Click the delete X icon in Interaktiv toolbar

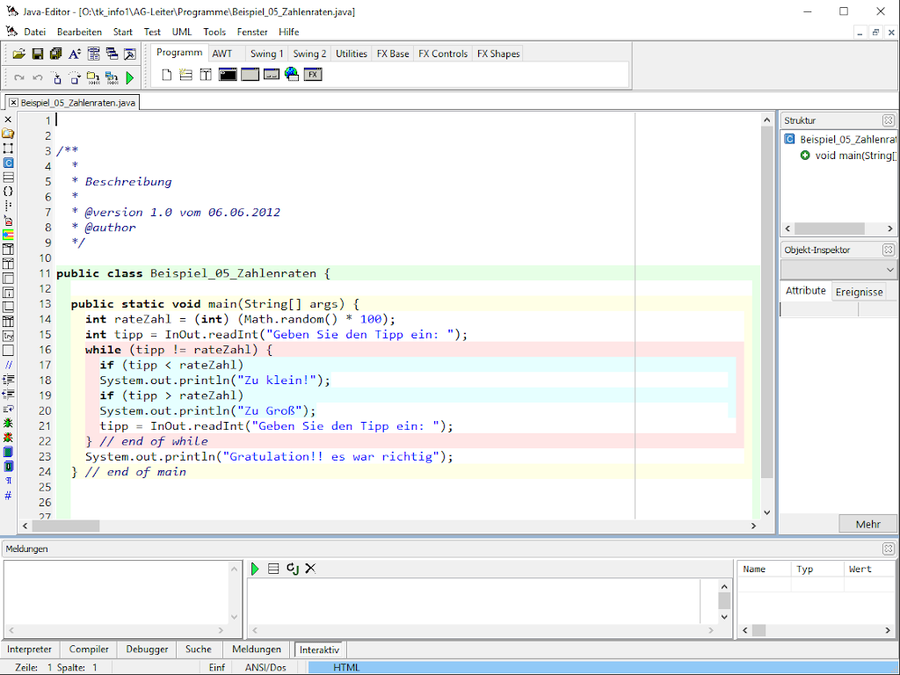coord(310,568)
